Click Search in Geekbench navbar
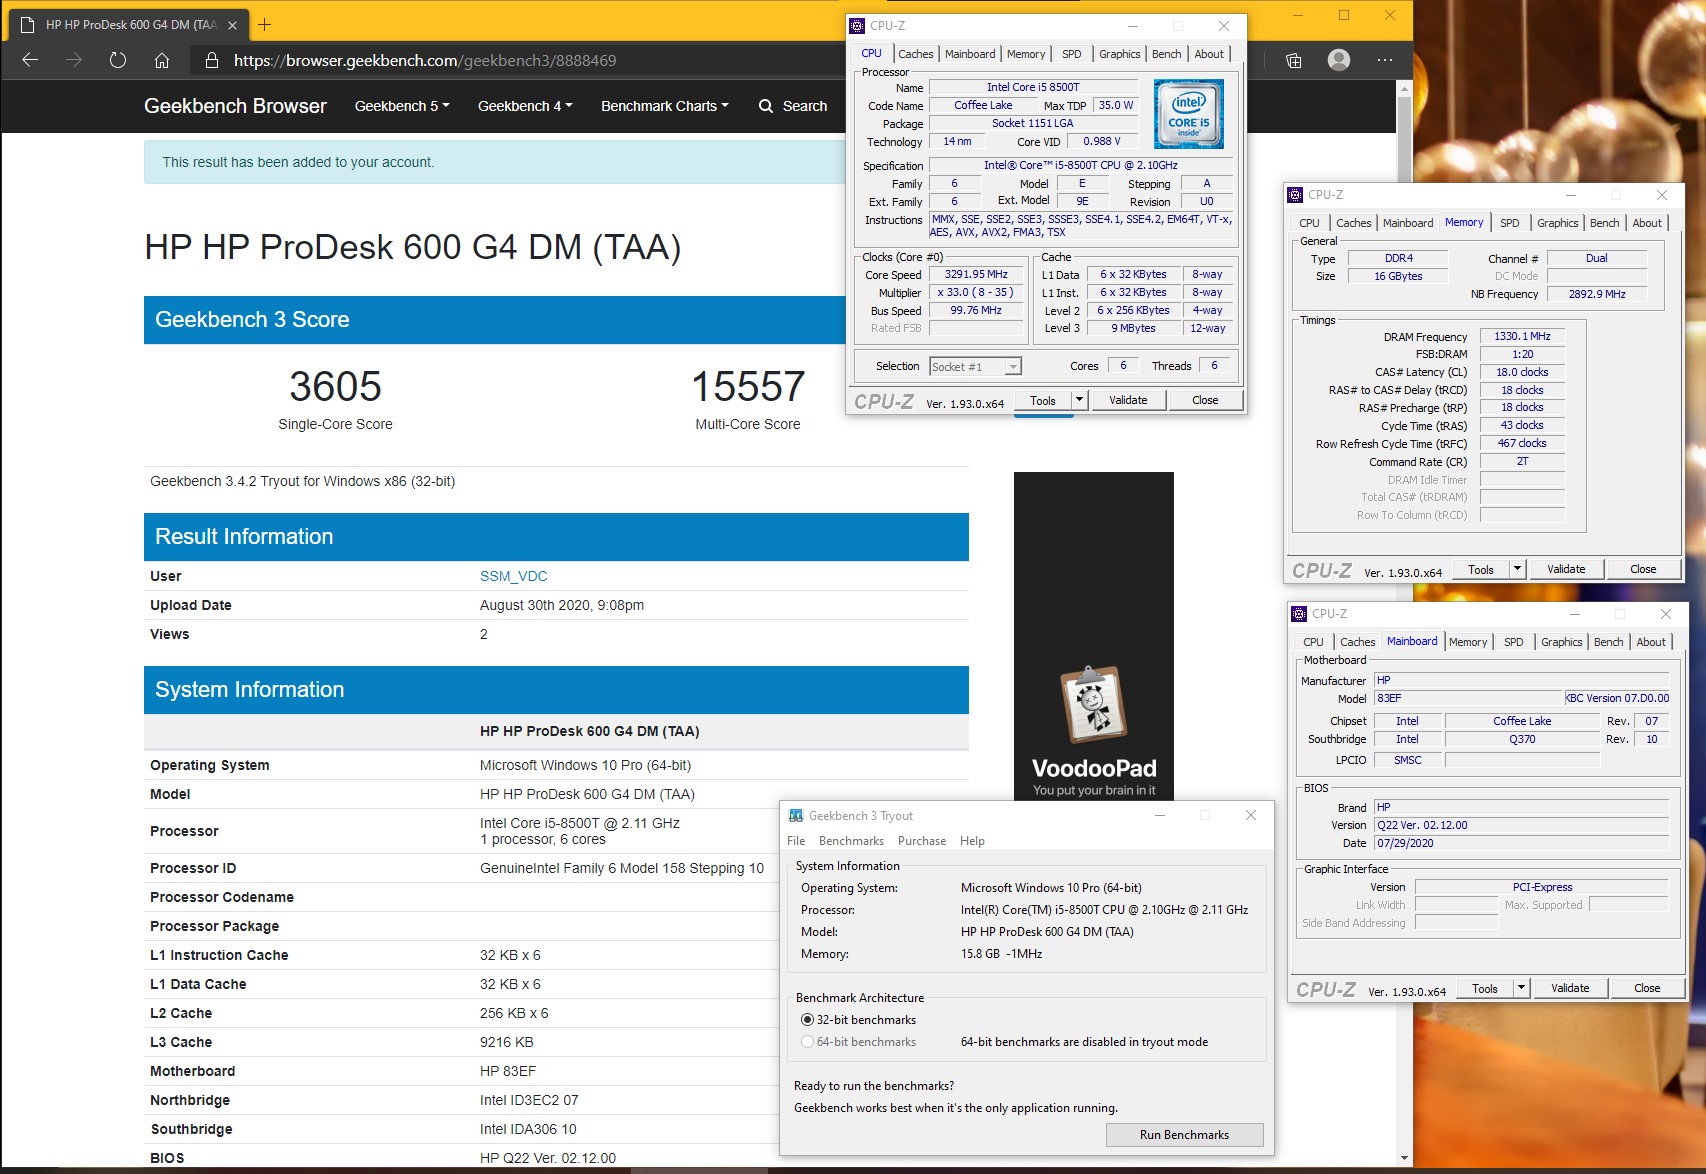The height and width of the screenshot is (1174, 1706). click(804, 106)
